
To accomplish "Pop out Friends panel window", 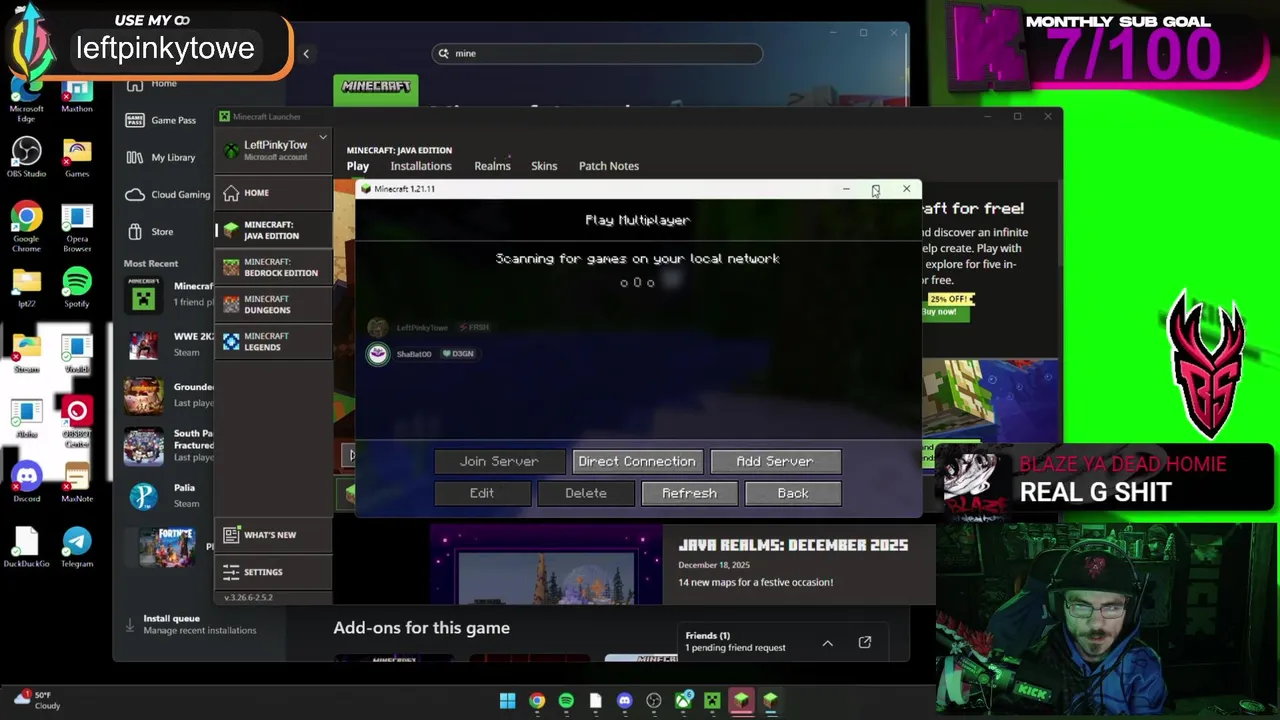I will click(865, 642).
